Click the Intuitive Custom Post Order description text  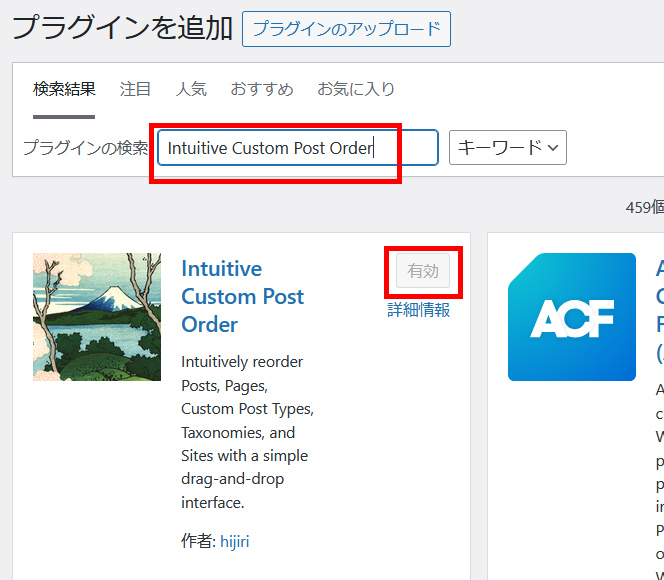247,432
